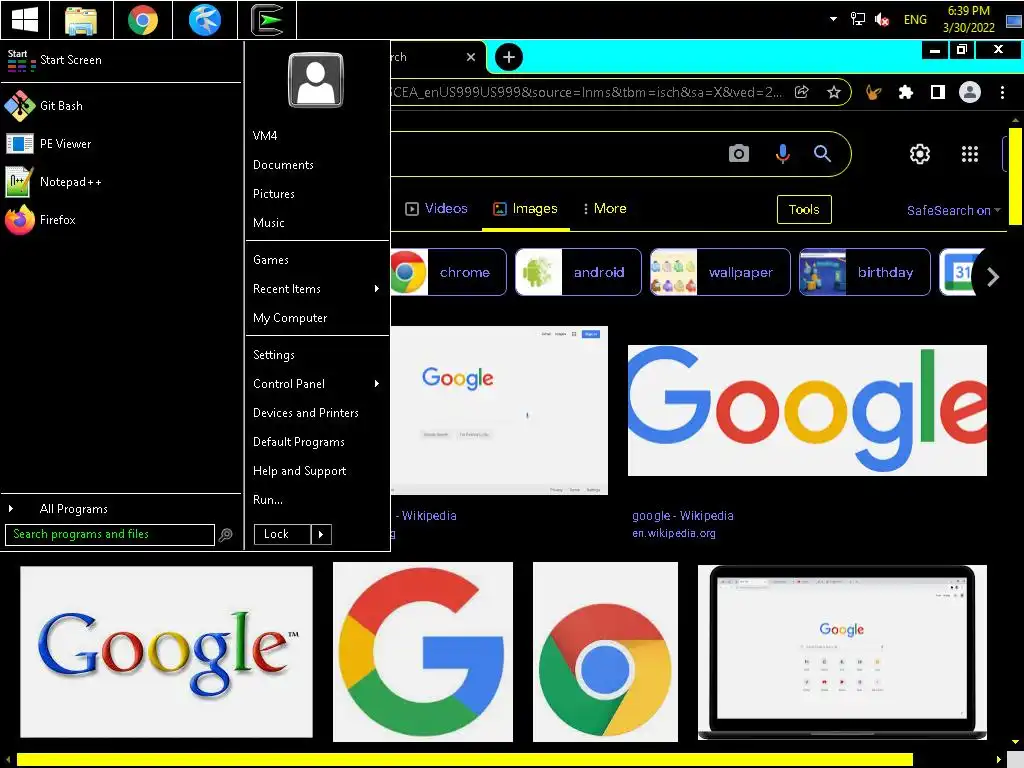This screenshot has width=1024, height=768.
Task: Click the Search programs and files box
Action: tap(110, 534)
